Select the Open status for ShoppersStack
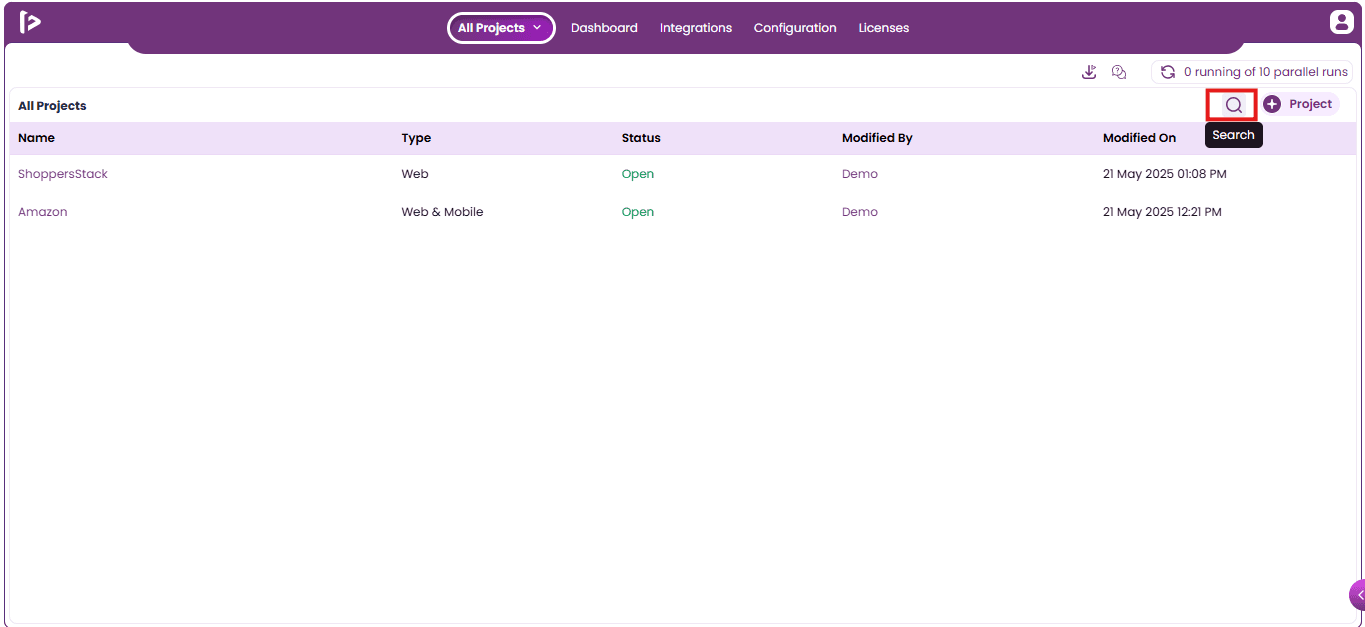 tap(638, 174)
